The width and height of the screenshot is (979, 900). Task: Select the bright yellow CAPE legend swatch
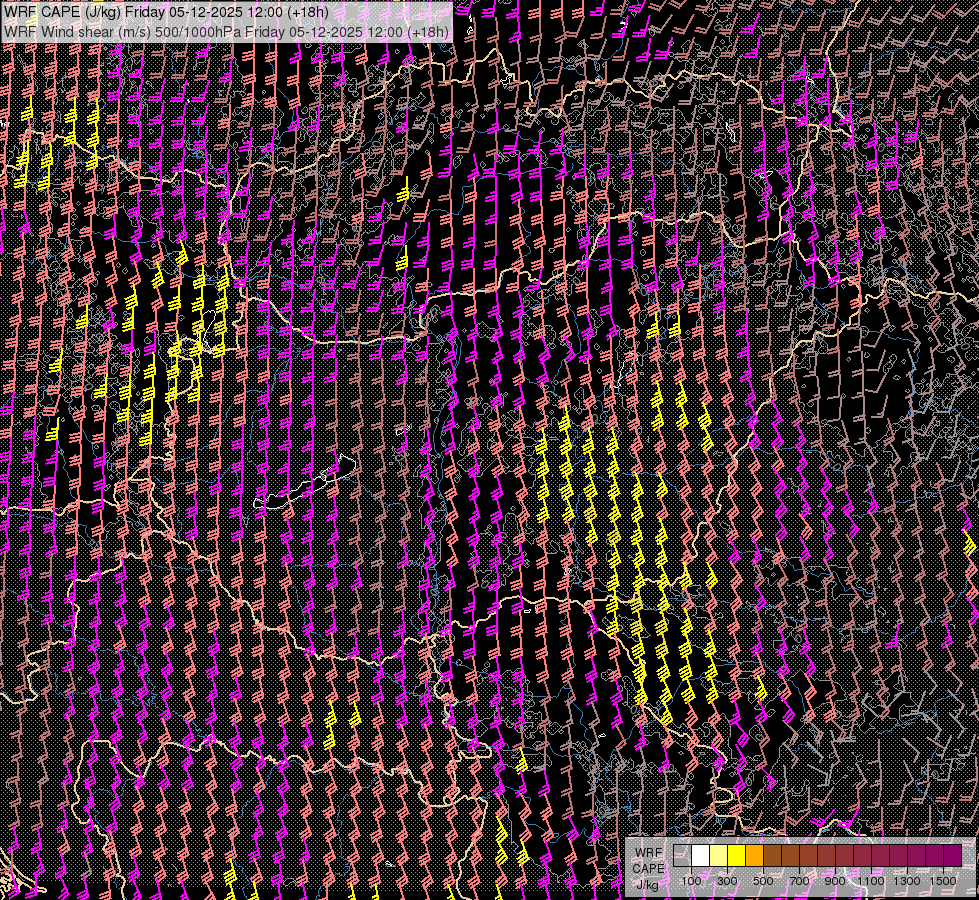point(736,855)
